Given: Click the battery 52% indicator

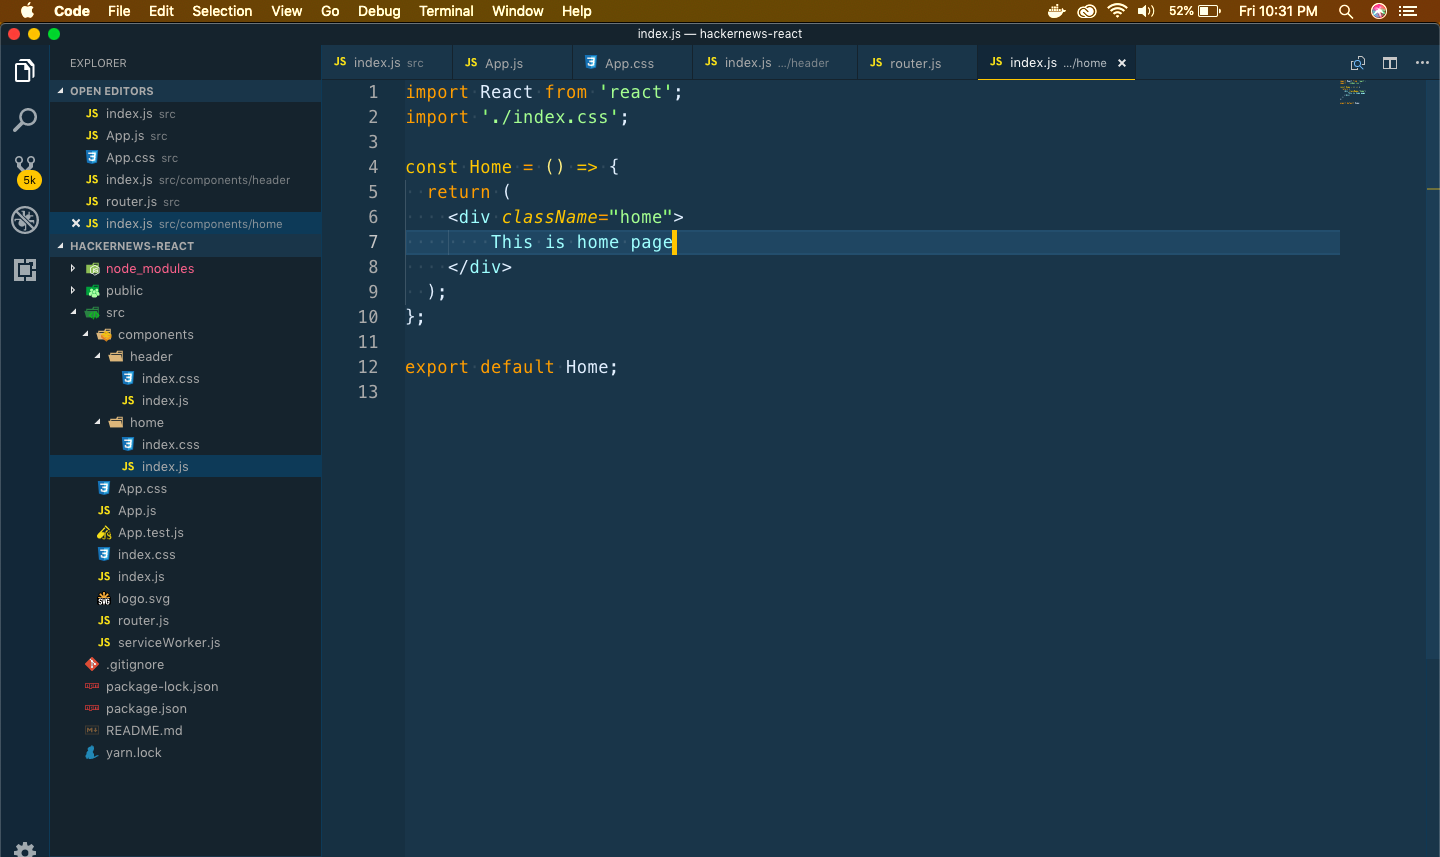Looking at the screenshot, I should [1195, 11].
